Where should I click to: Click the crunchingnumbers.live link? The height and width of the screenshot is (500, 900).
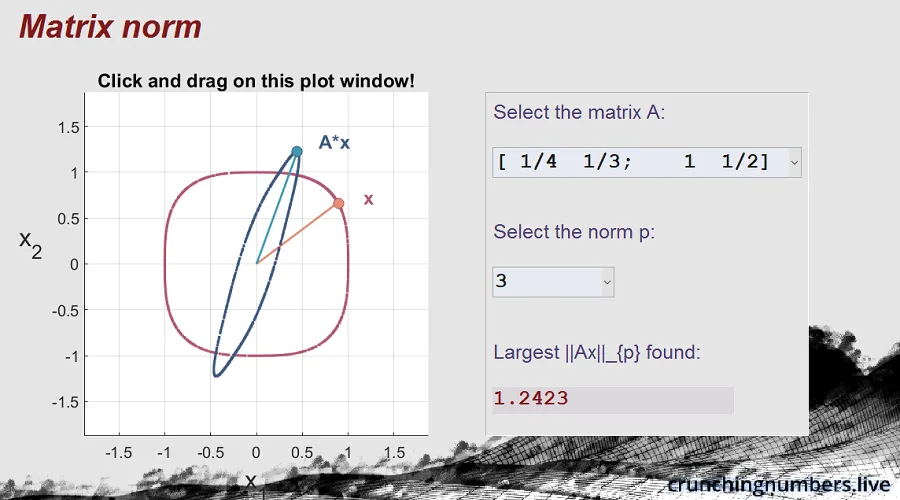pos(779,485)
